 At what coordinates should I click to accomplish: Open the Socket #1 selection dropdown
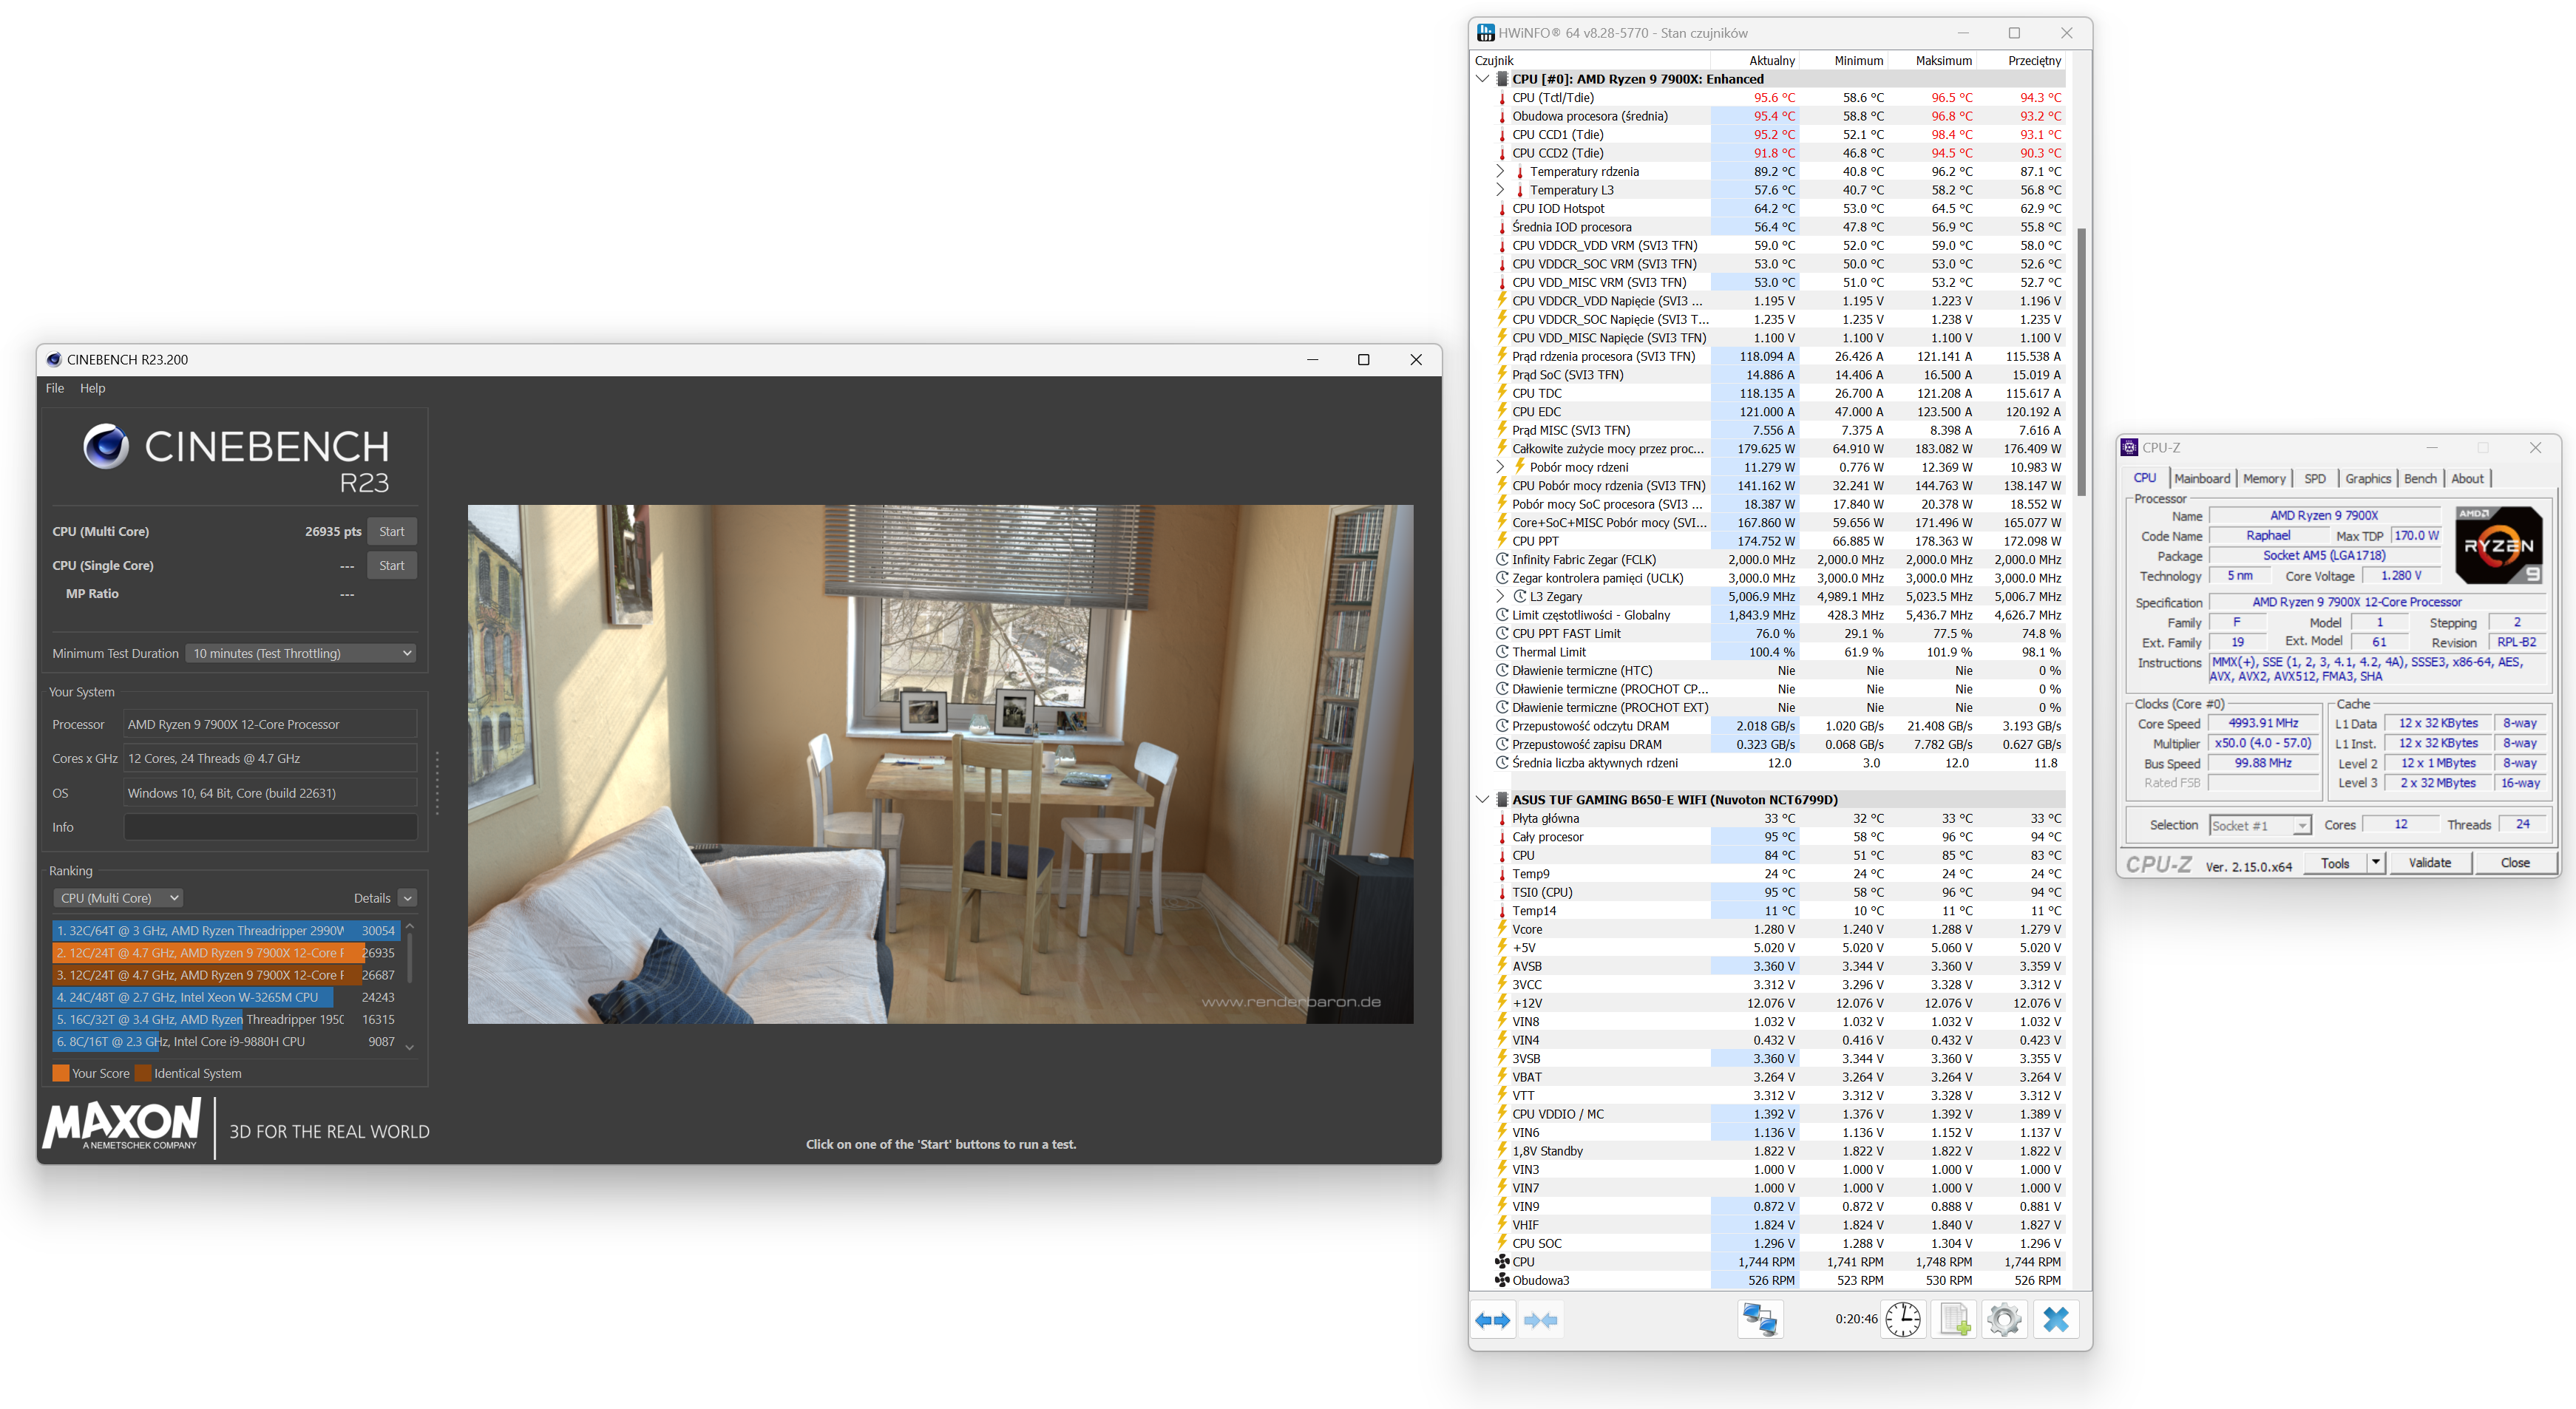pyautogui.click(x=2260, y=825)
